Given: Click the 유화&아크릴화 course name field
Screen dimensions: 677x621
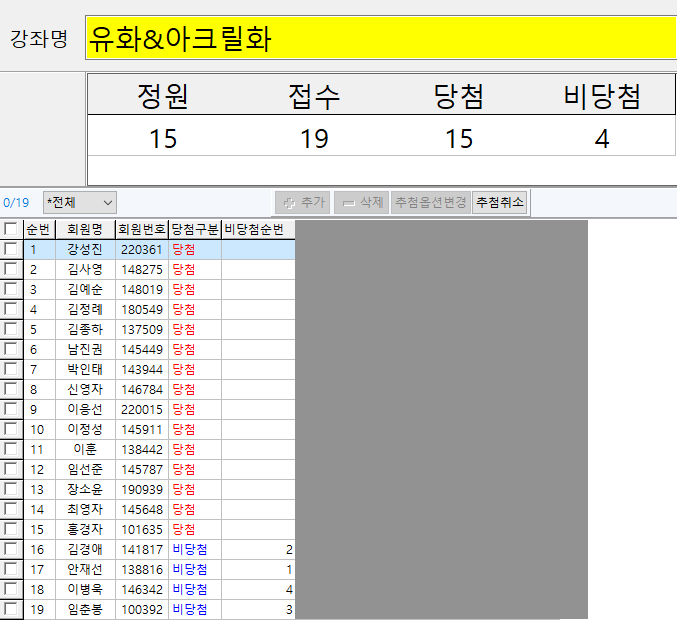Looking at the screenshot, I should pyautogui.click(x=381, y=38).
